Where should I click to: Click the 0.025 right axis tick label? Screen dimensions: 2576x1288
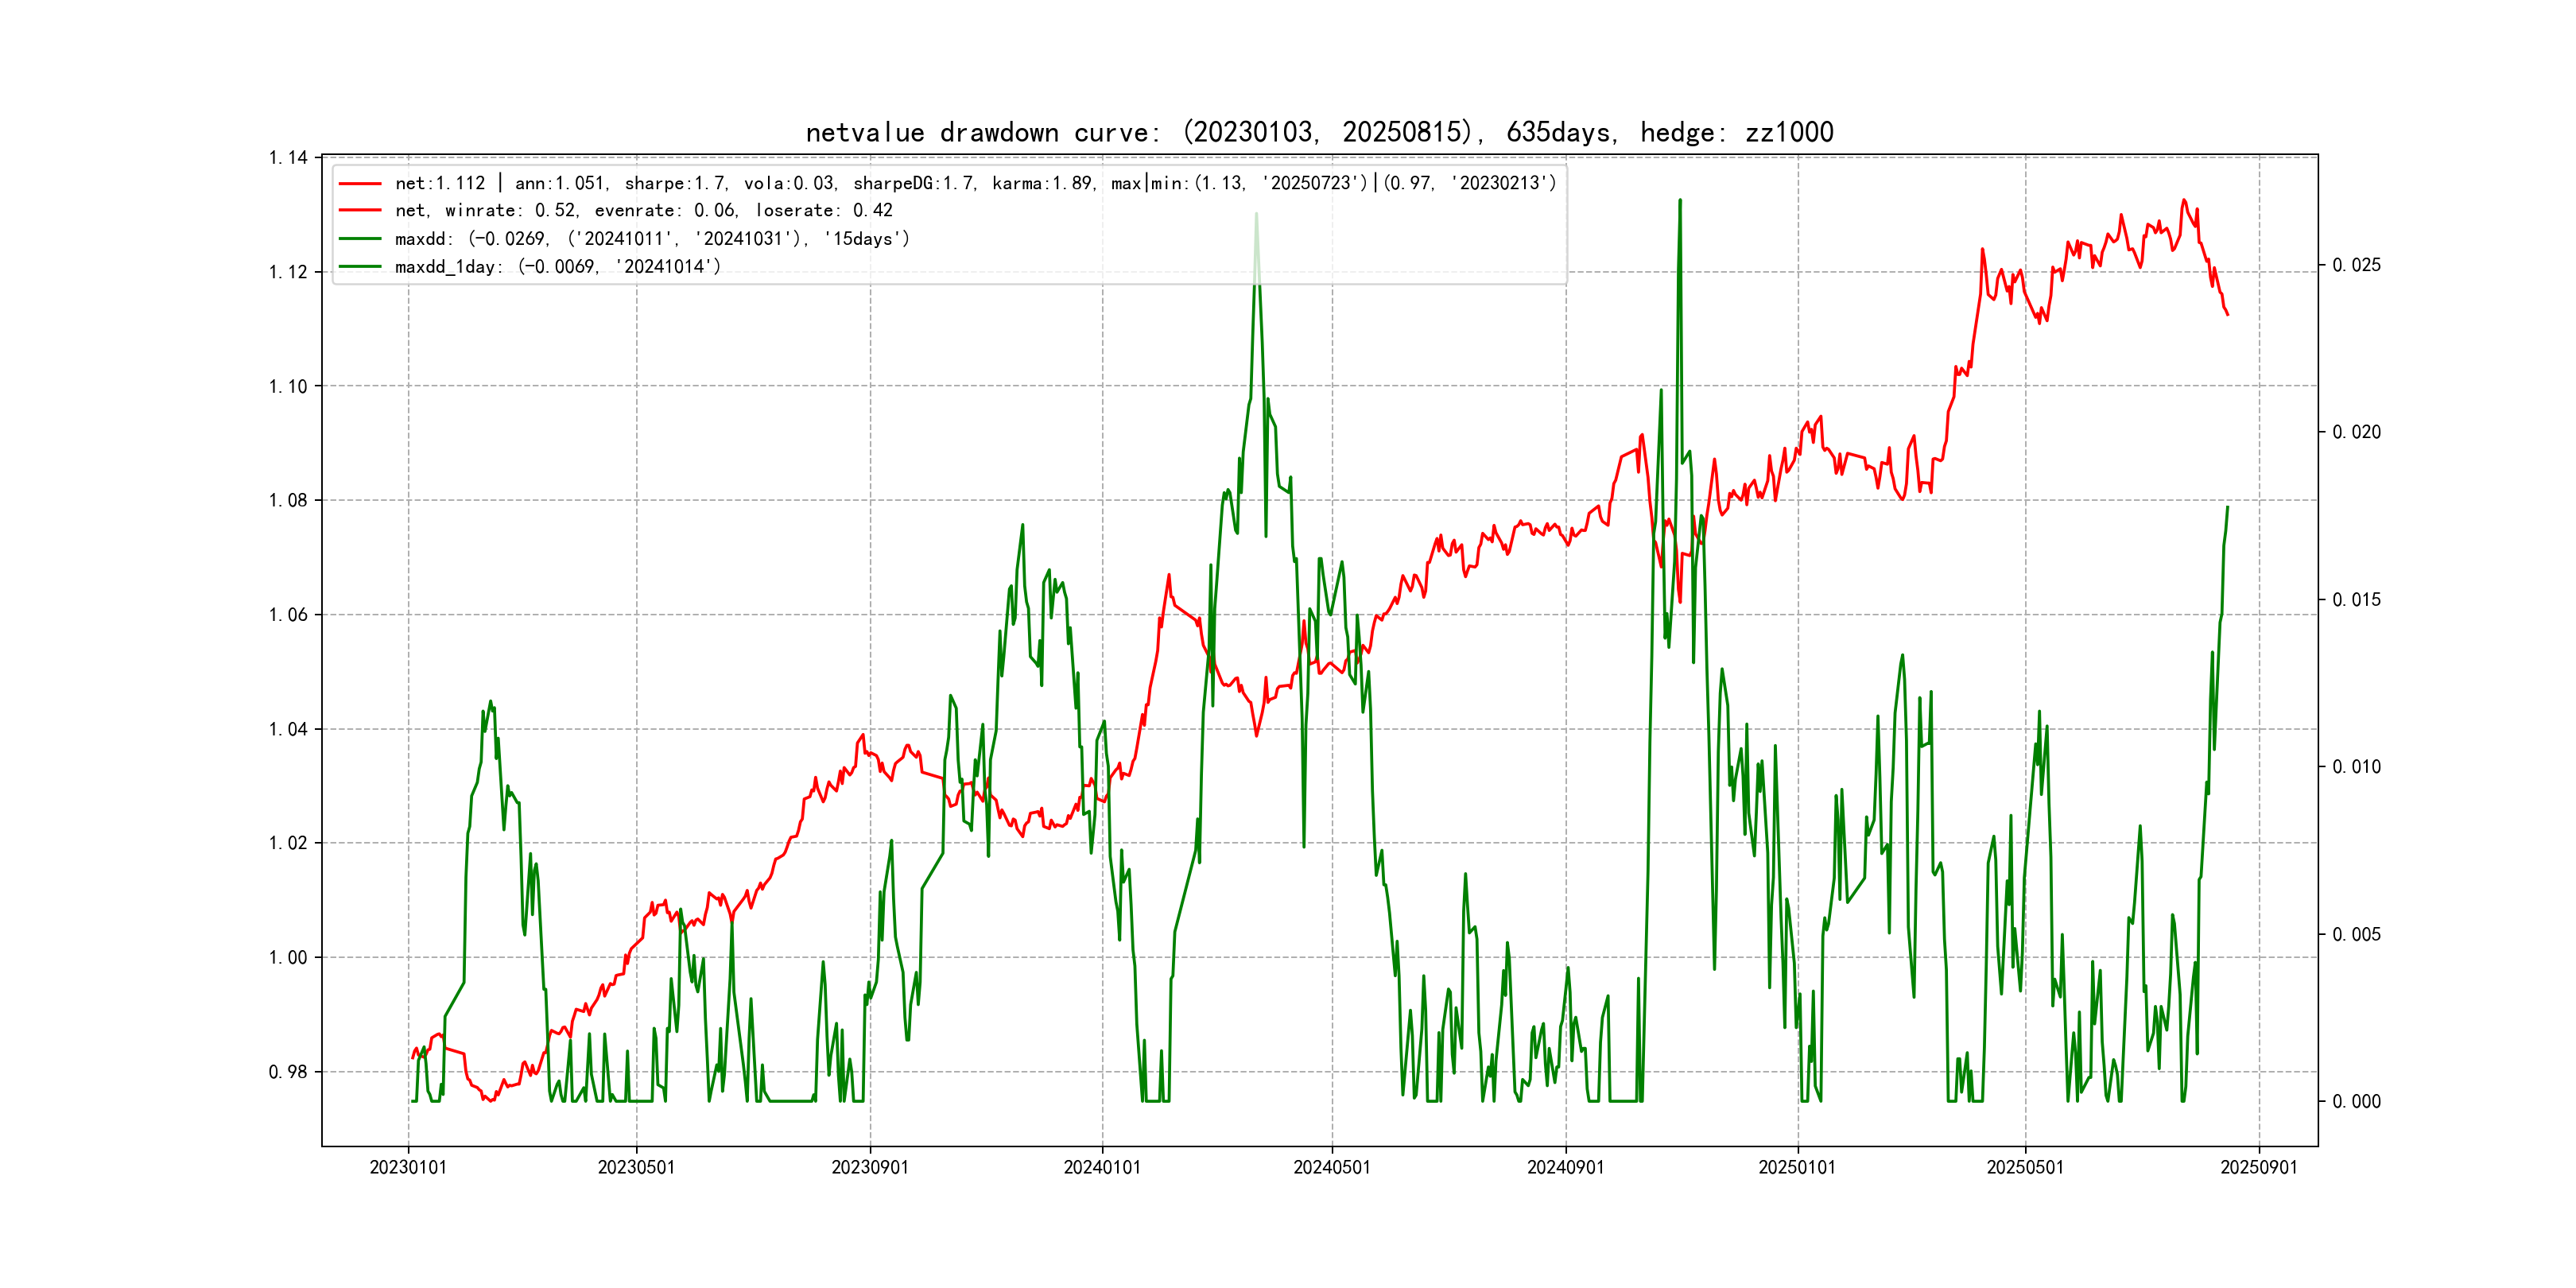(x=2356, y=265)
